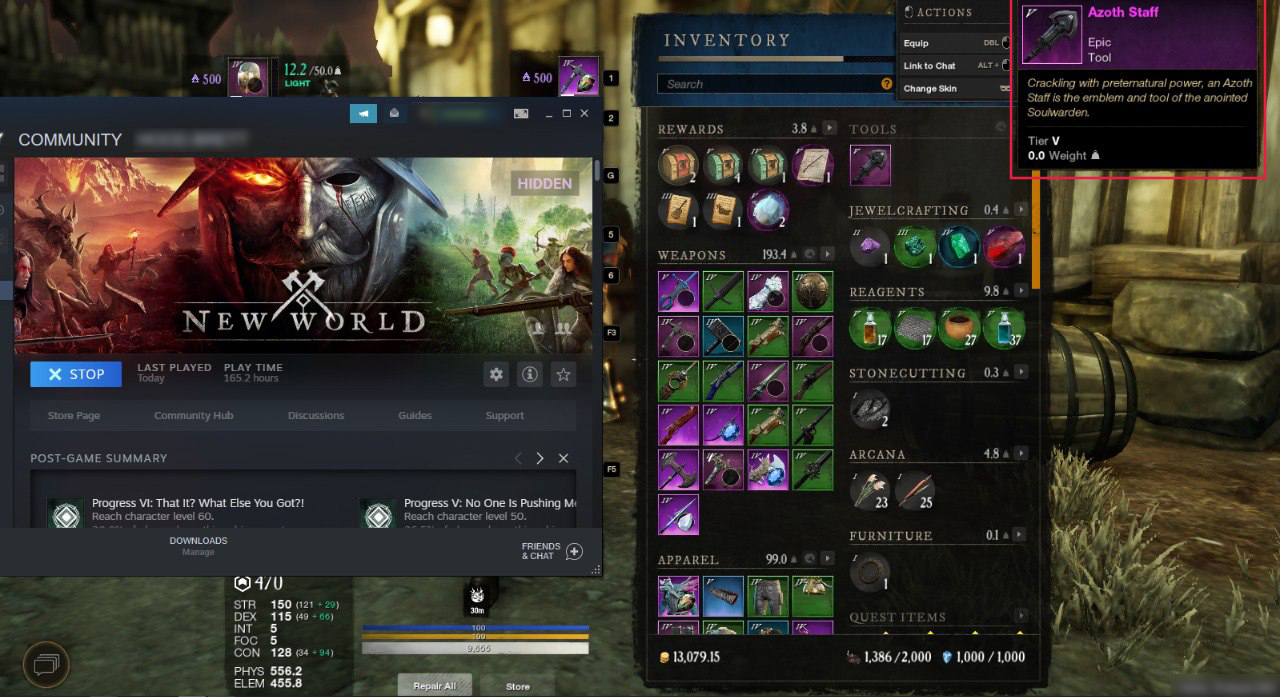Pick the amber bottle reagent with count 17
The image size is (1280, 697).
(x=870, y=328)
